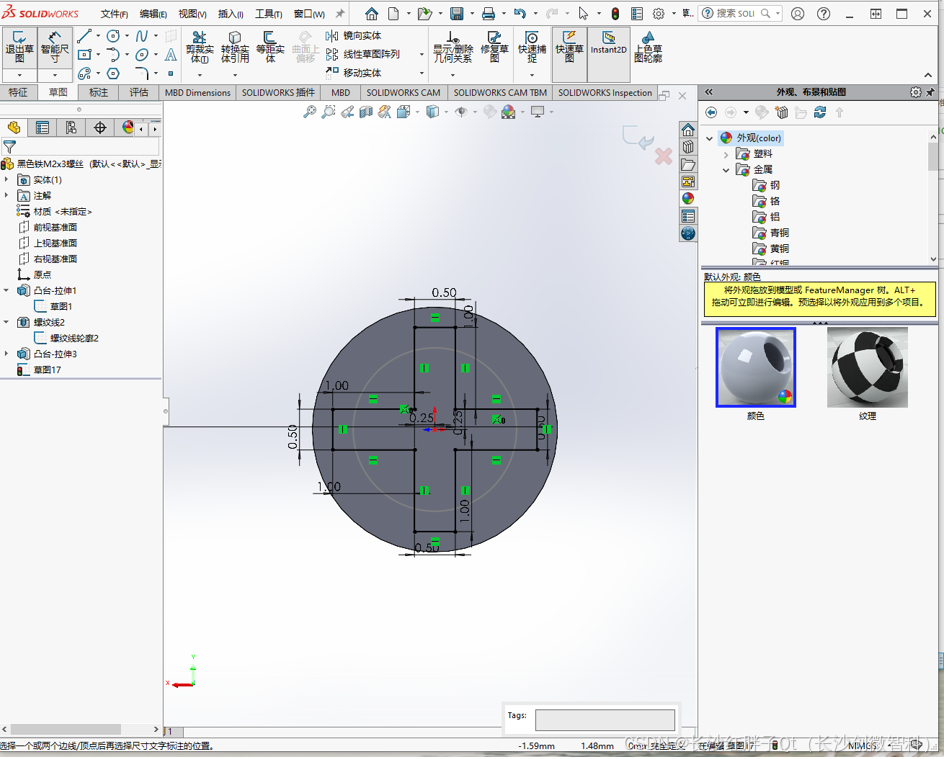Image resolution: width=944 pixels, height=759 pixels.
Task: Collapse the 金属 appearance folder
Action: pos(725,170)
